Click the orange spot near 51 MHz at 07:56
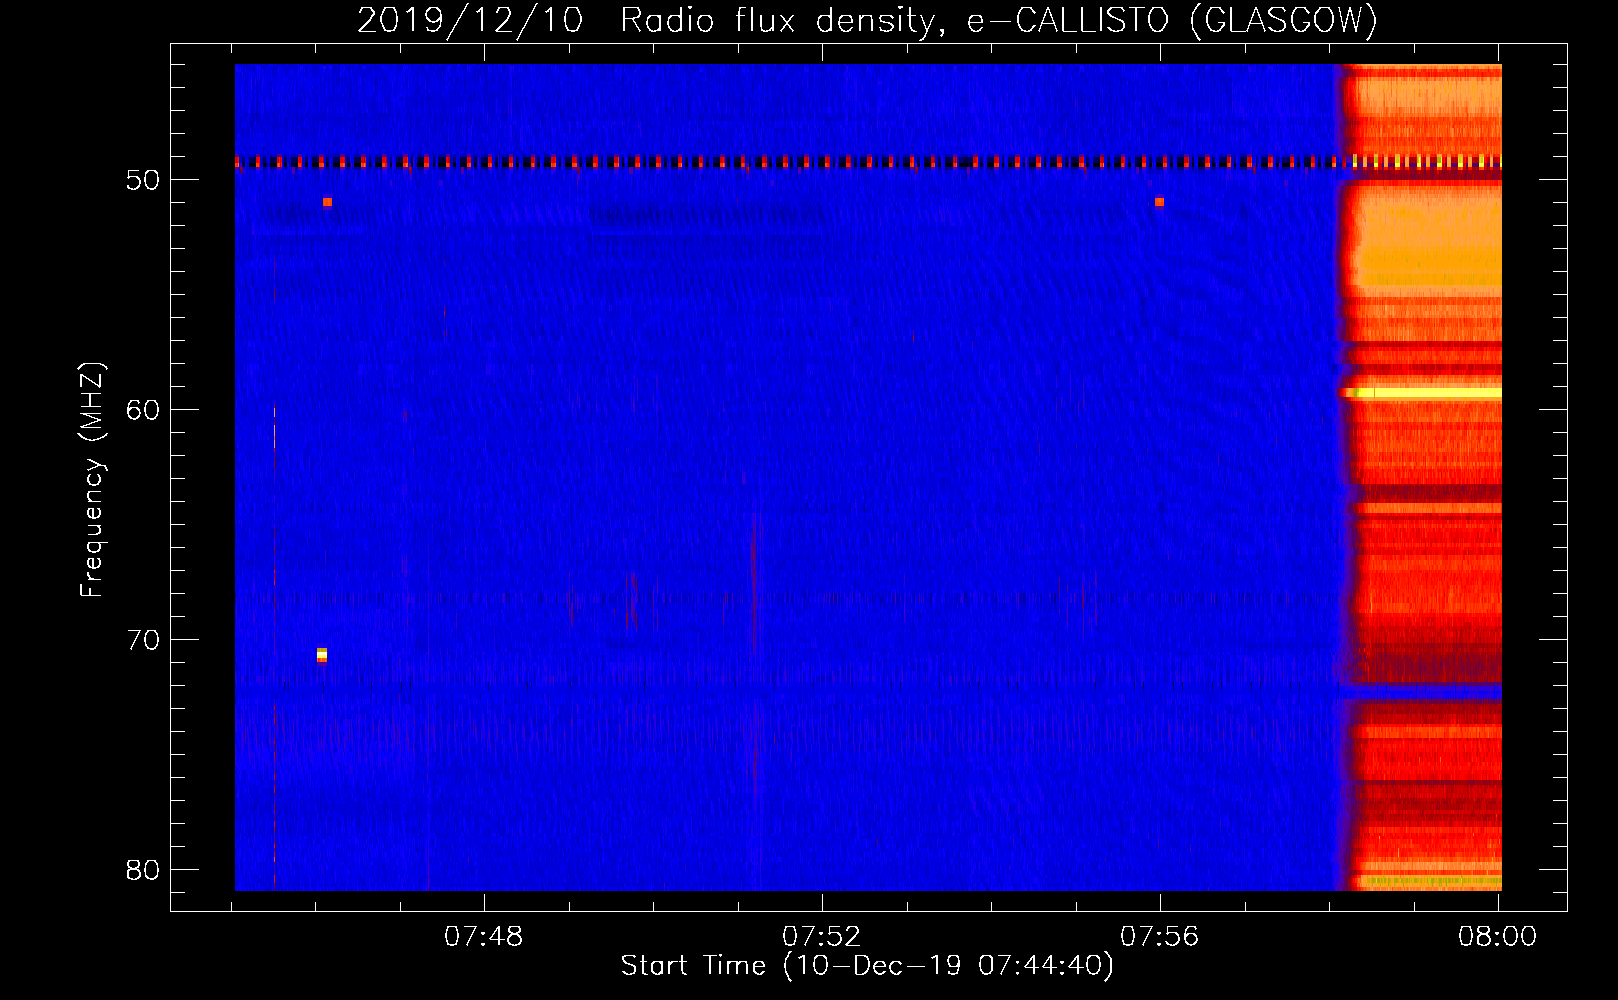 coord(1159,202)
